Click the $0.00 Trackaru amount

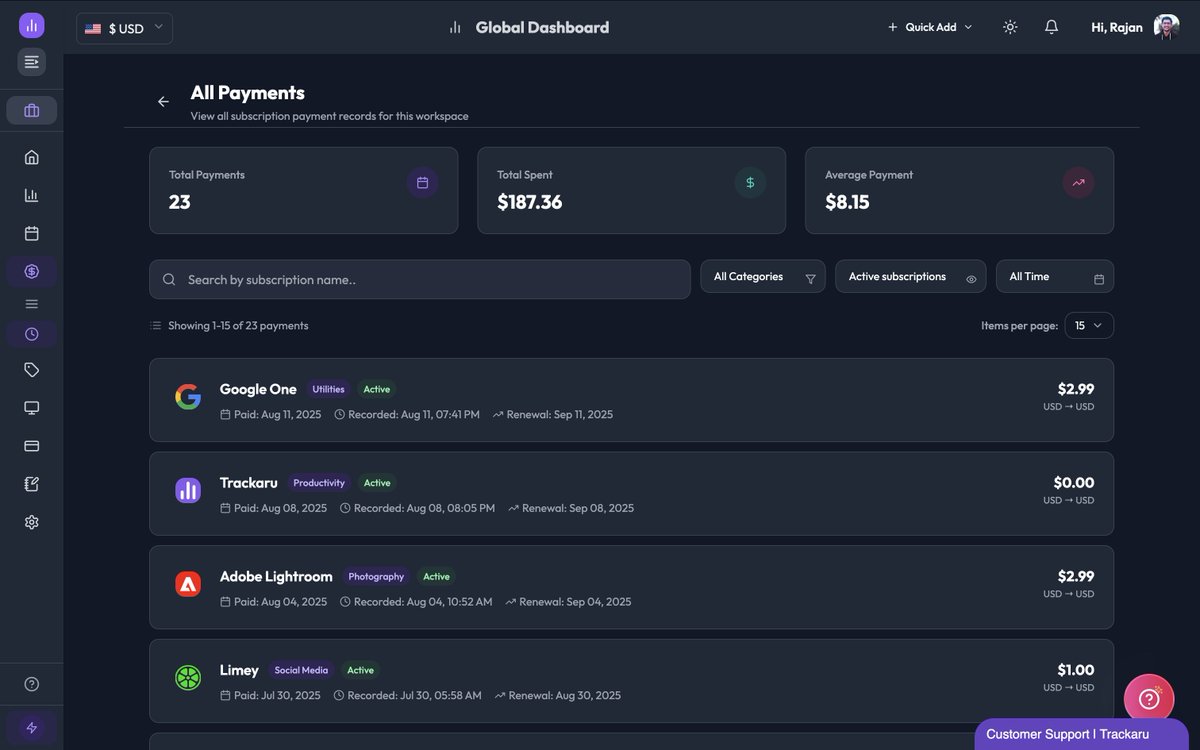coord(1074,483)
